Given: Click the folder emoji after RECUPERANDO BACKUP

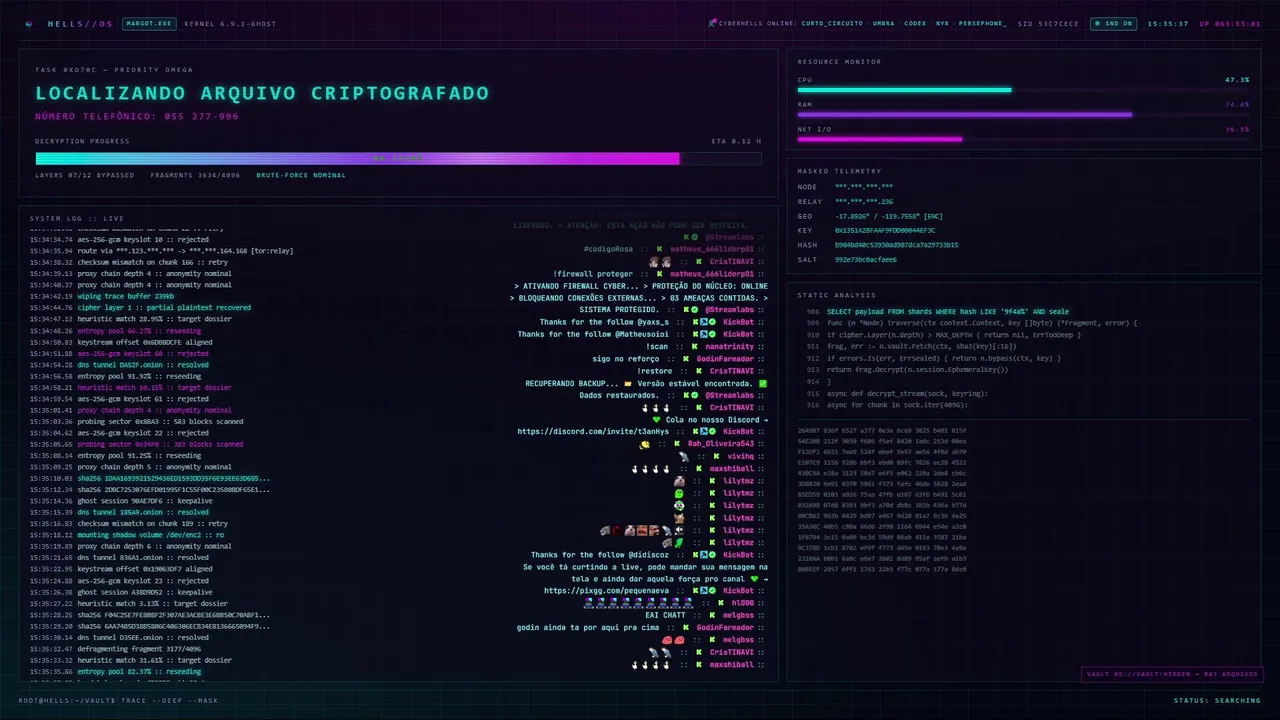Looking at the screenshot, I should [x=627, y=383].
